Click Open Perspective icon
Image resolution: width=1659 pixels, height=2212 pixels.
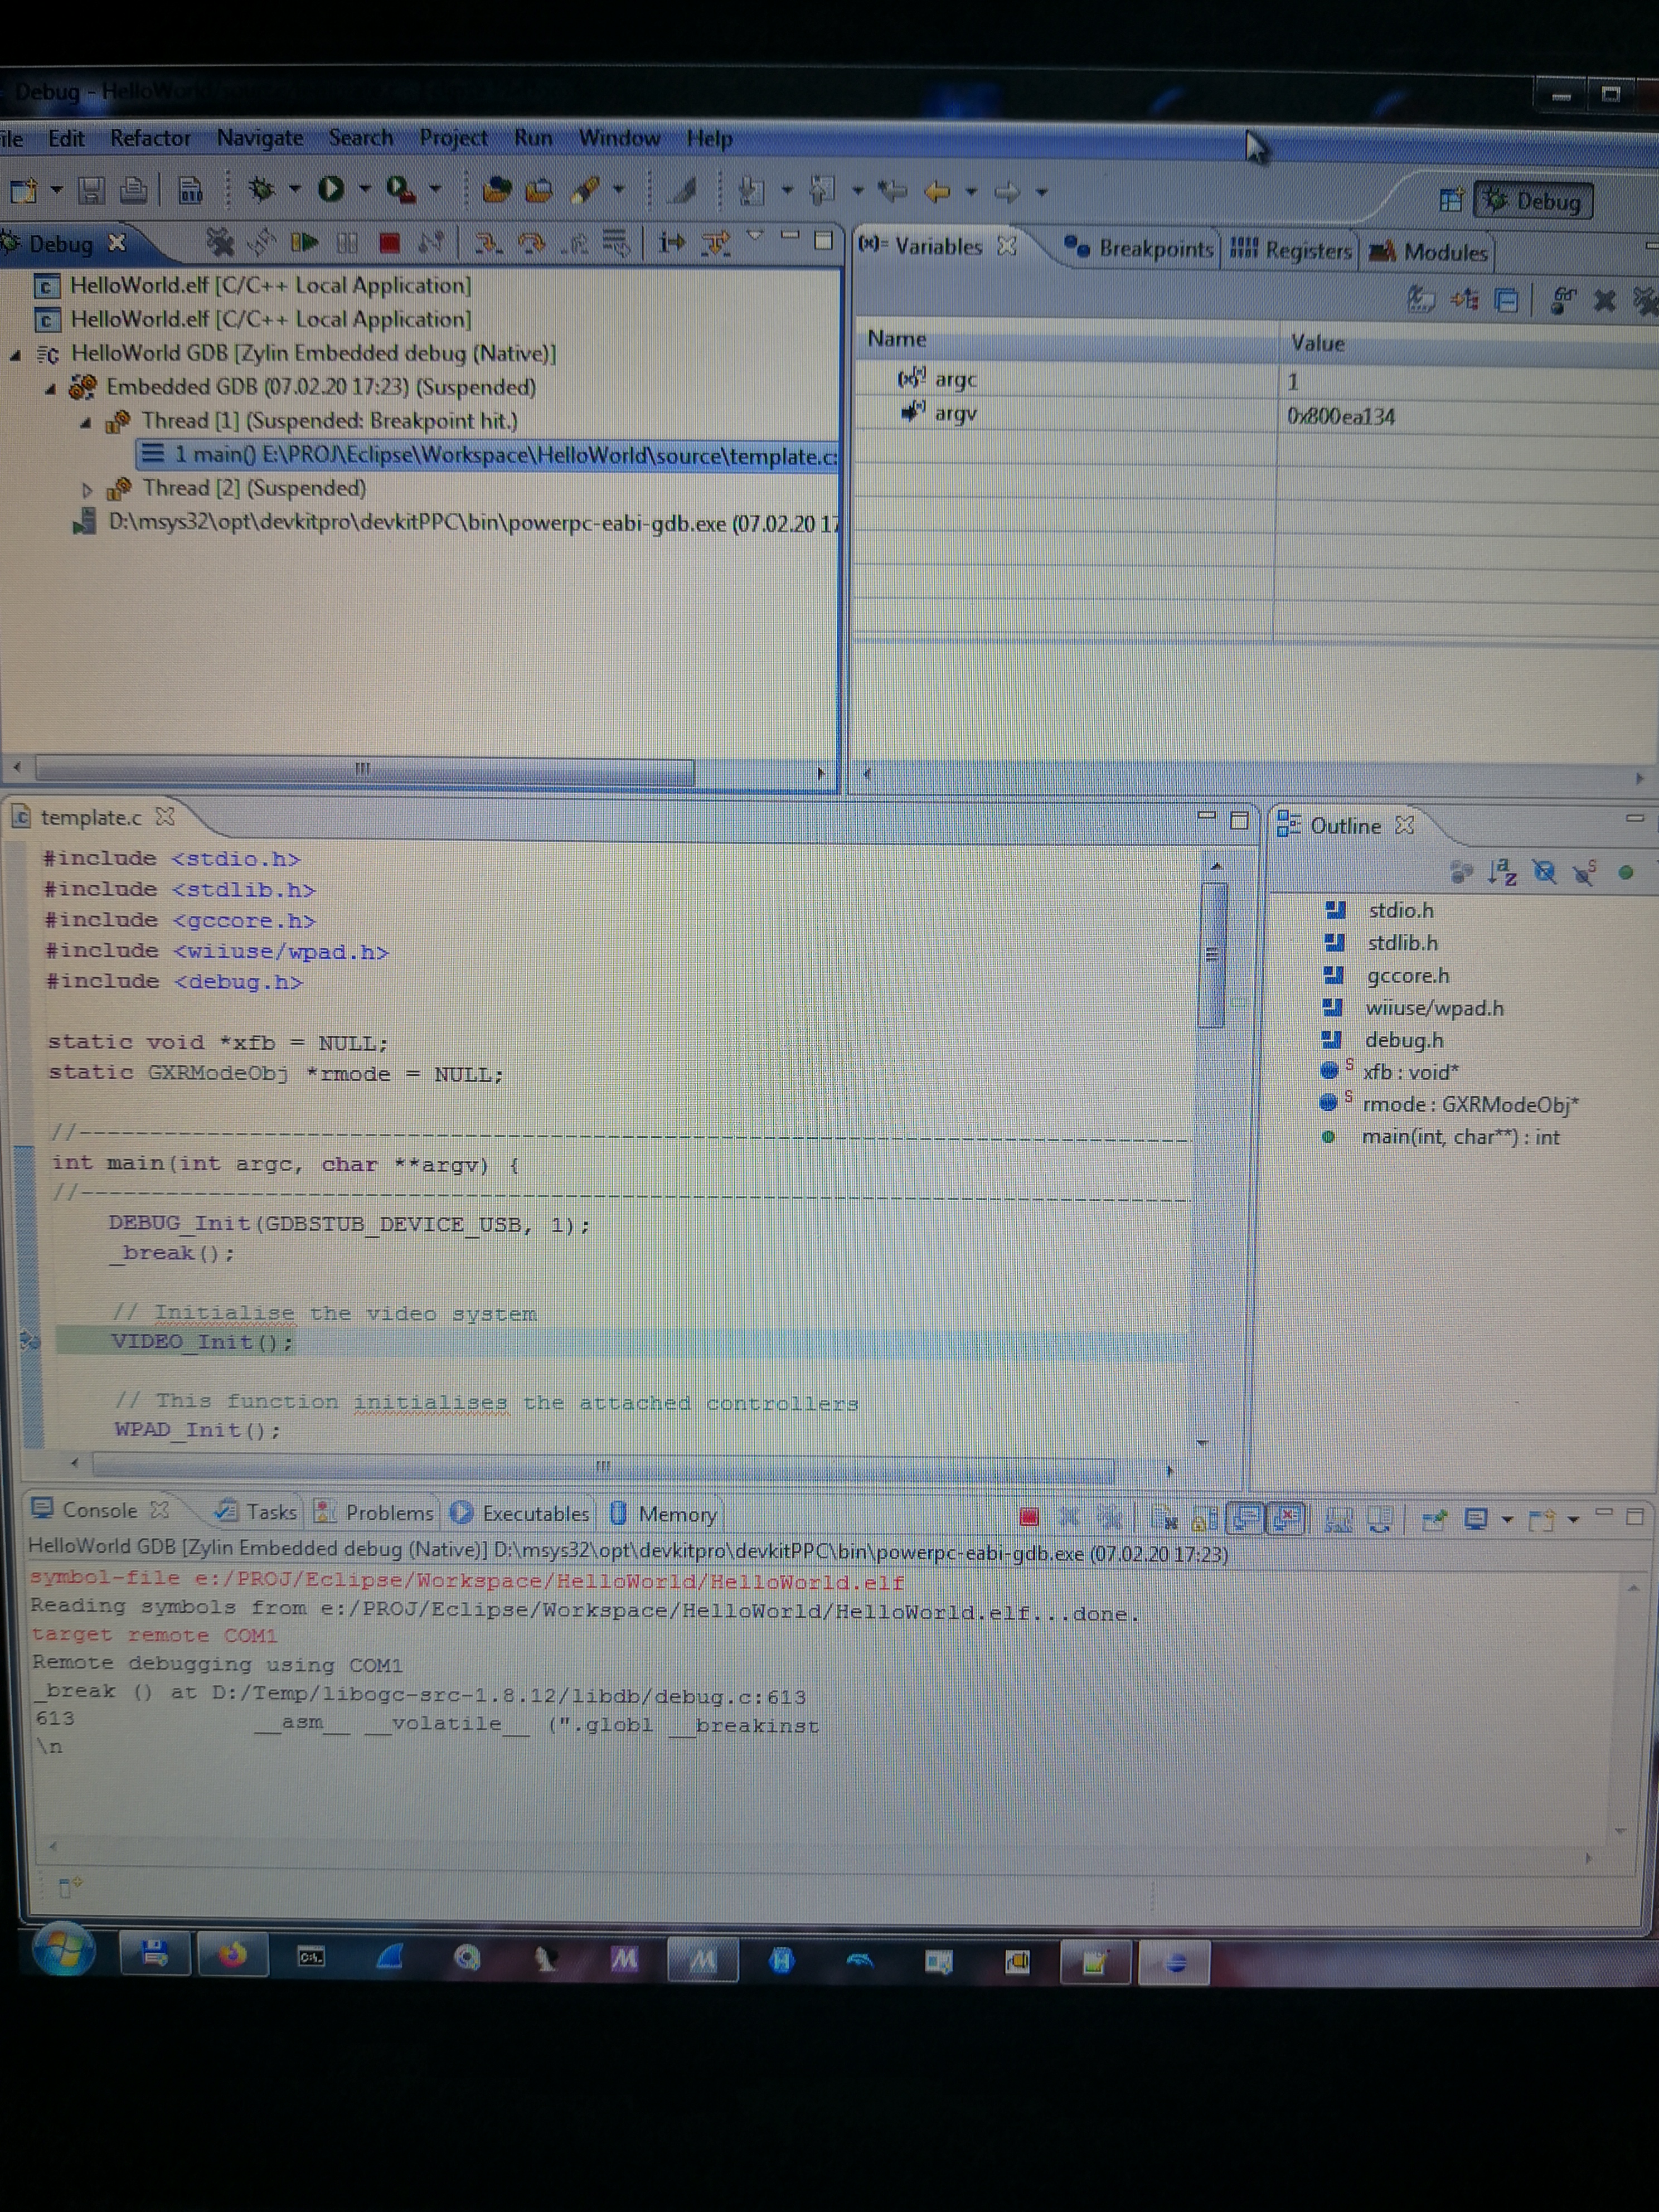click(1451, 200)
